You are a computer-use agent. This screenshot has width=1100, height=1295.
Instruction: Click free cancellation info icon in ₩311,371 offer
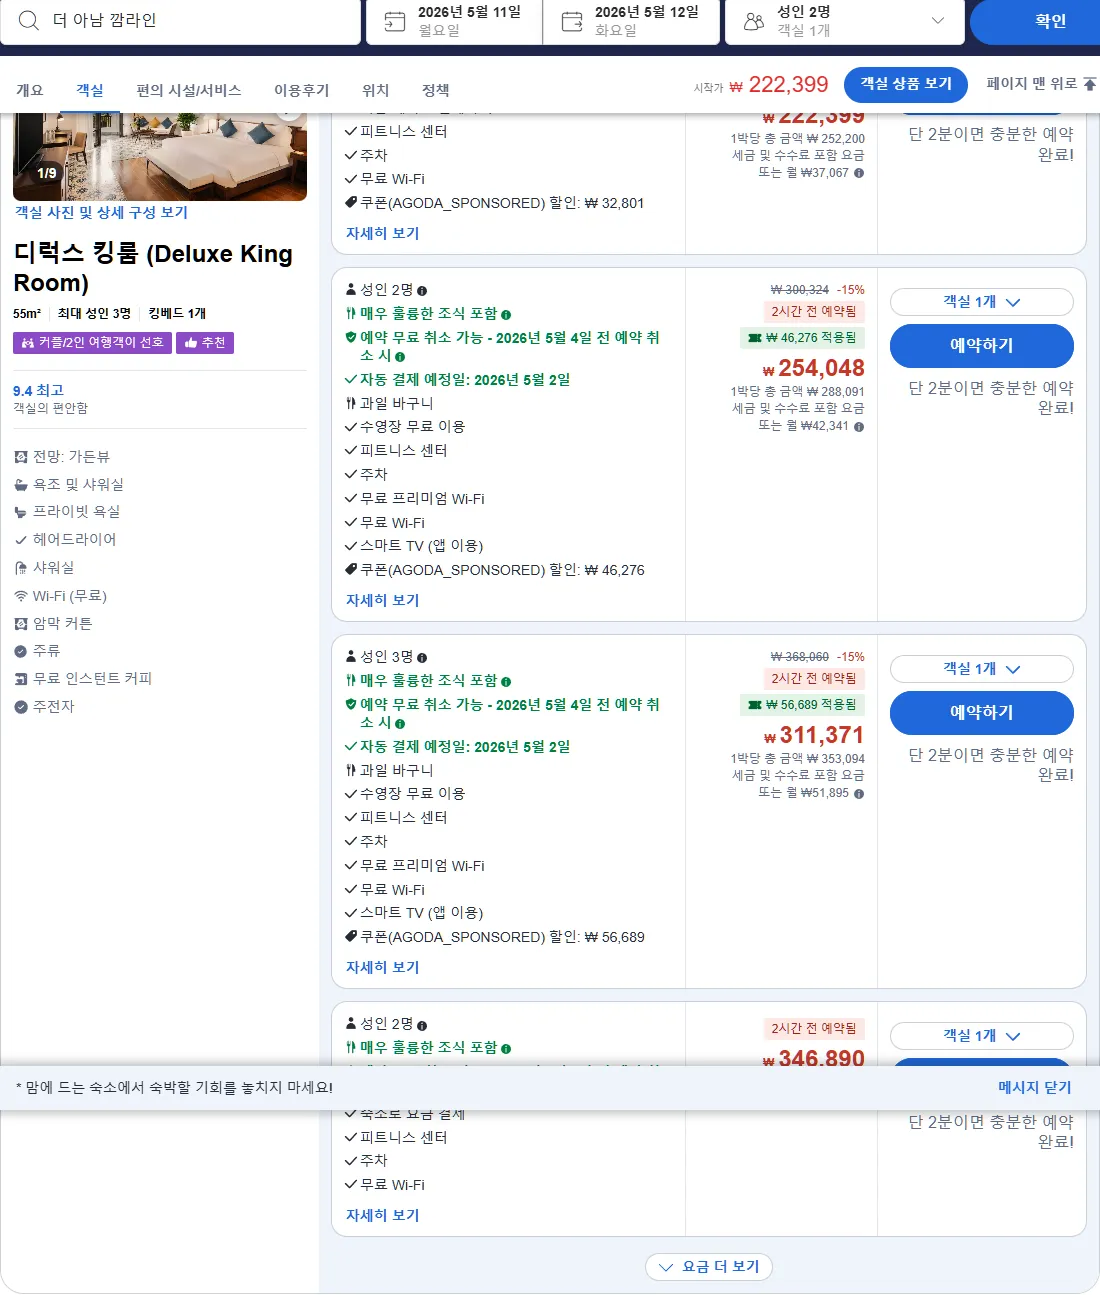click(x=400, y=724)
